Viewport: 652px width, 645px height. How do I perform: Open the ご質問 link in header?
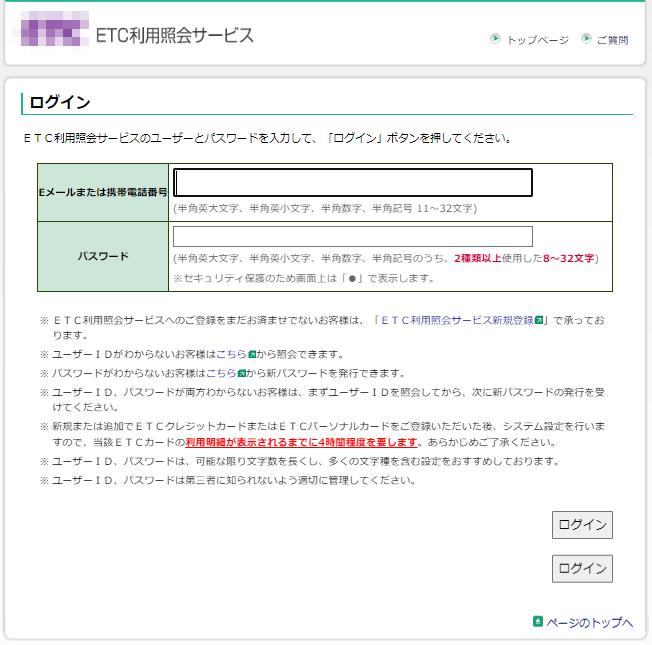[x=612, y=40]
